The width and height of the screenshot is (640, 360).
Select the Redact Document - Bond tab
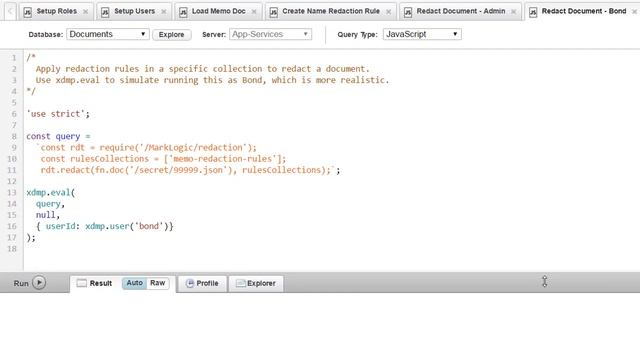click(584, 11)
